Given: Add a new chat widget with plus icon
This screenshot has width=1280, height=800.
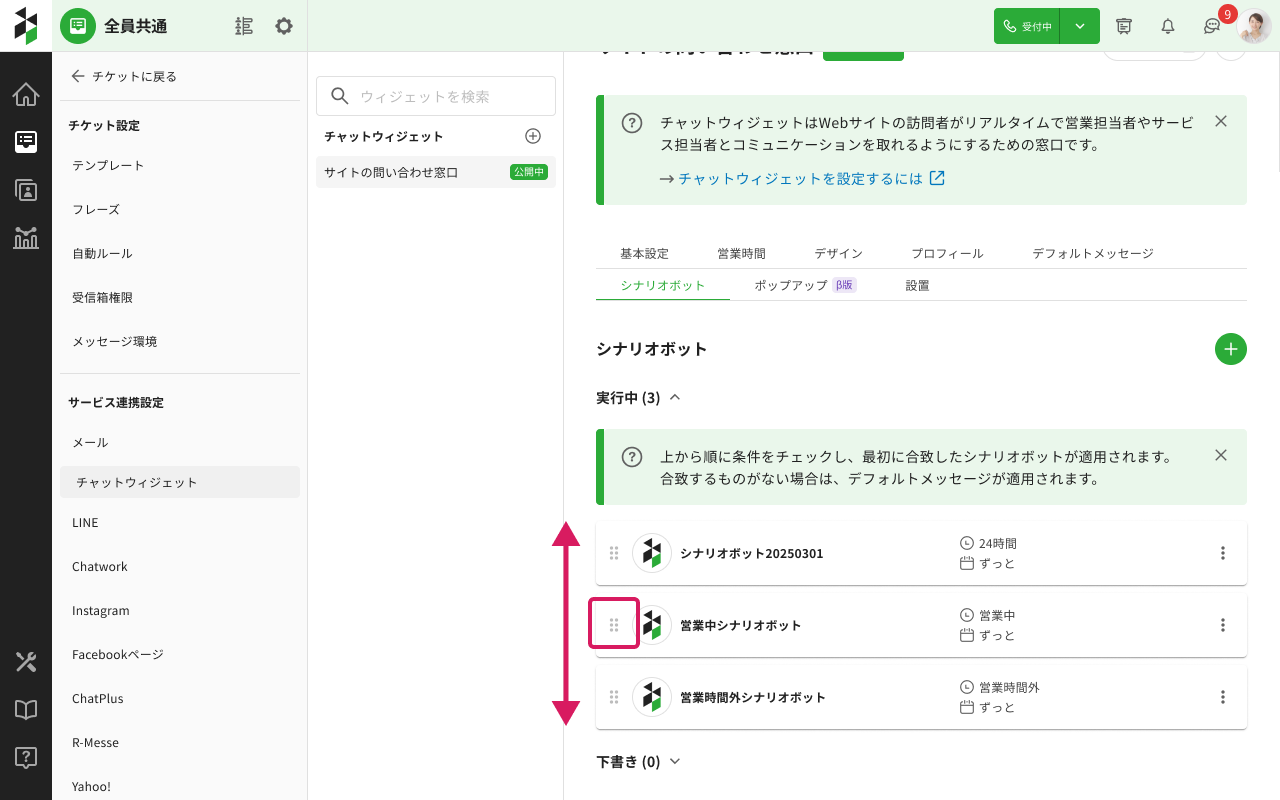Looking at the screenshot, I should pyautogui.click(x=533, y=136).
